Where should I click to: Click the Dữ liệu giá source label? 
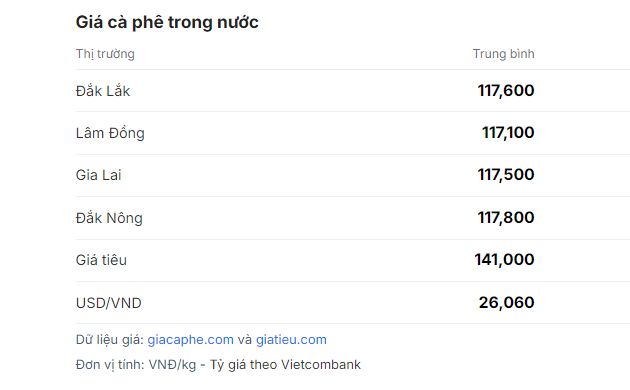point(110,340)
